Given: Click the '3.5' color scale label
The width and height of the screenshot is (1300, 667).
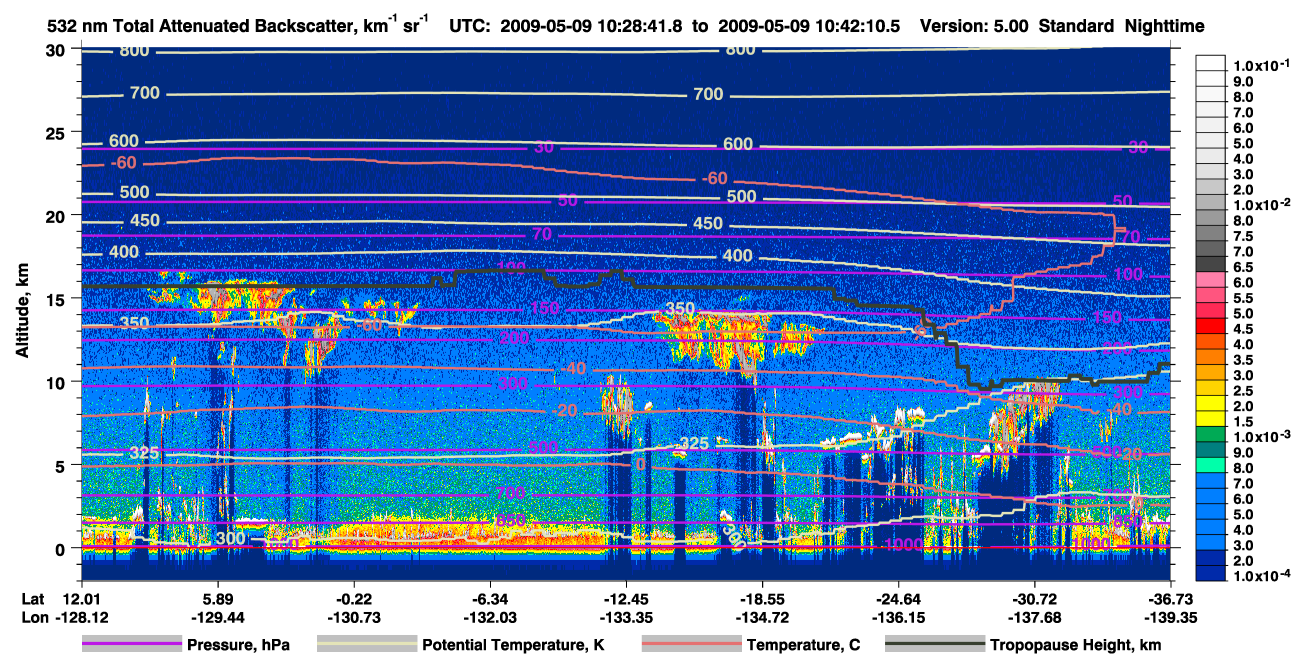Looking at the screenshot, I should point(1242,359).
